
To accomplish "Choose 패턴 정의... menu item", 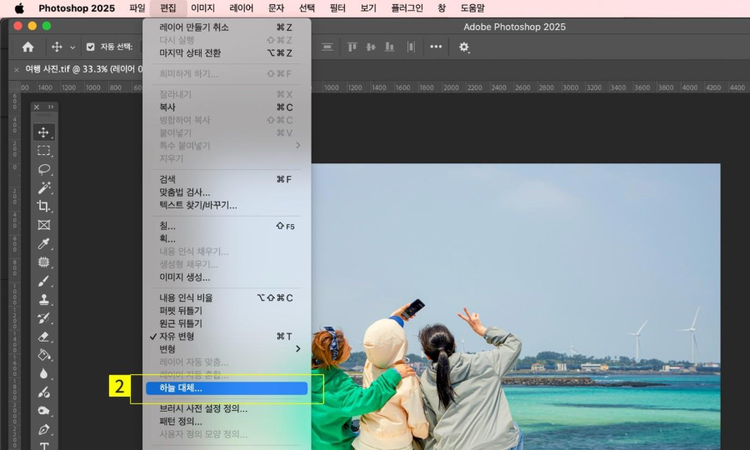I will pyautogui.click(x=226, y=422).
